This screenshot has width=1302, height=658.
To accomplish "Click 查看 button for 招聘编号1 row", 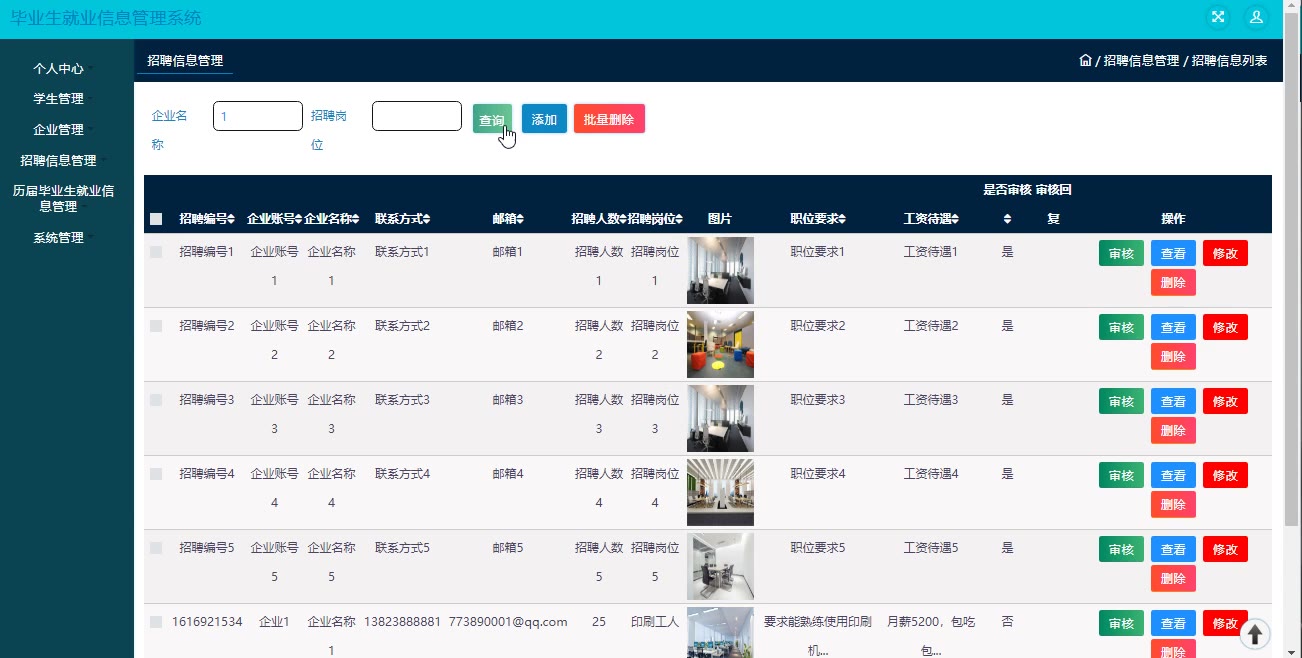I will click(x=1173, y=253).
